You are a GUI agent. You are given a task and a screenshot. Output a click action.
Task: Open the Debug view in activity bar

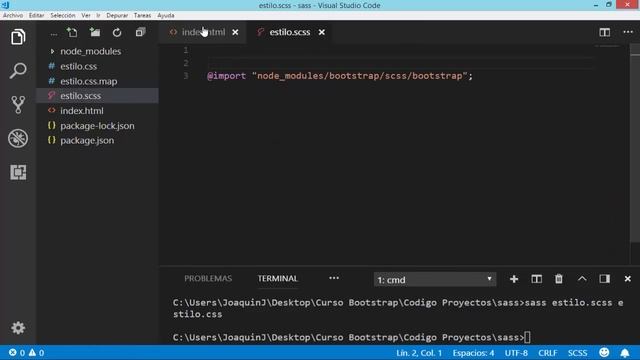(18, 138)
